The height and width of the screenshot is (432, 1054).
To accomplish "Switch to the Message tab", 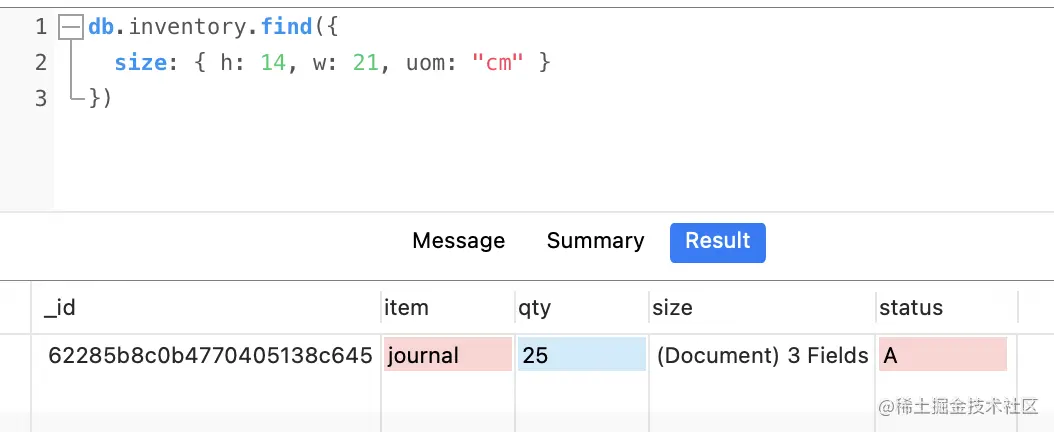I will click(x=458, y=241).
